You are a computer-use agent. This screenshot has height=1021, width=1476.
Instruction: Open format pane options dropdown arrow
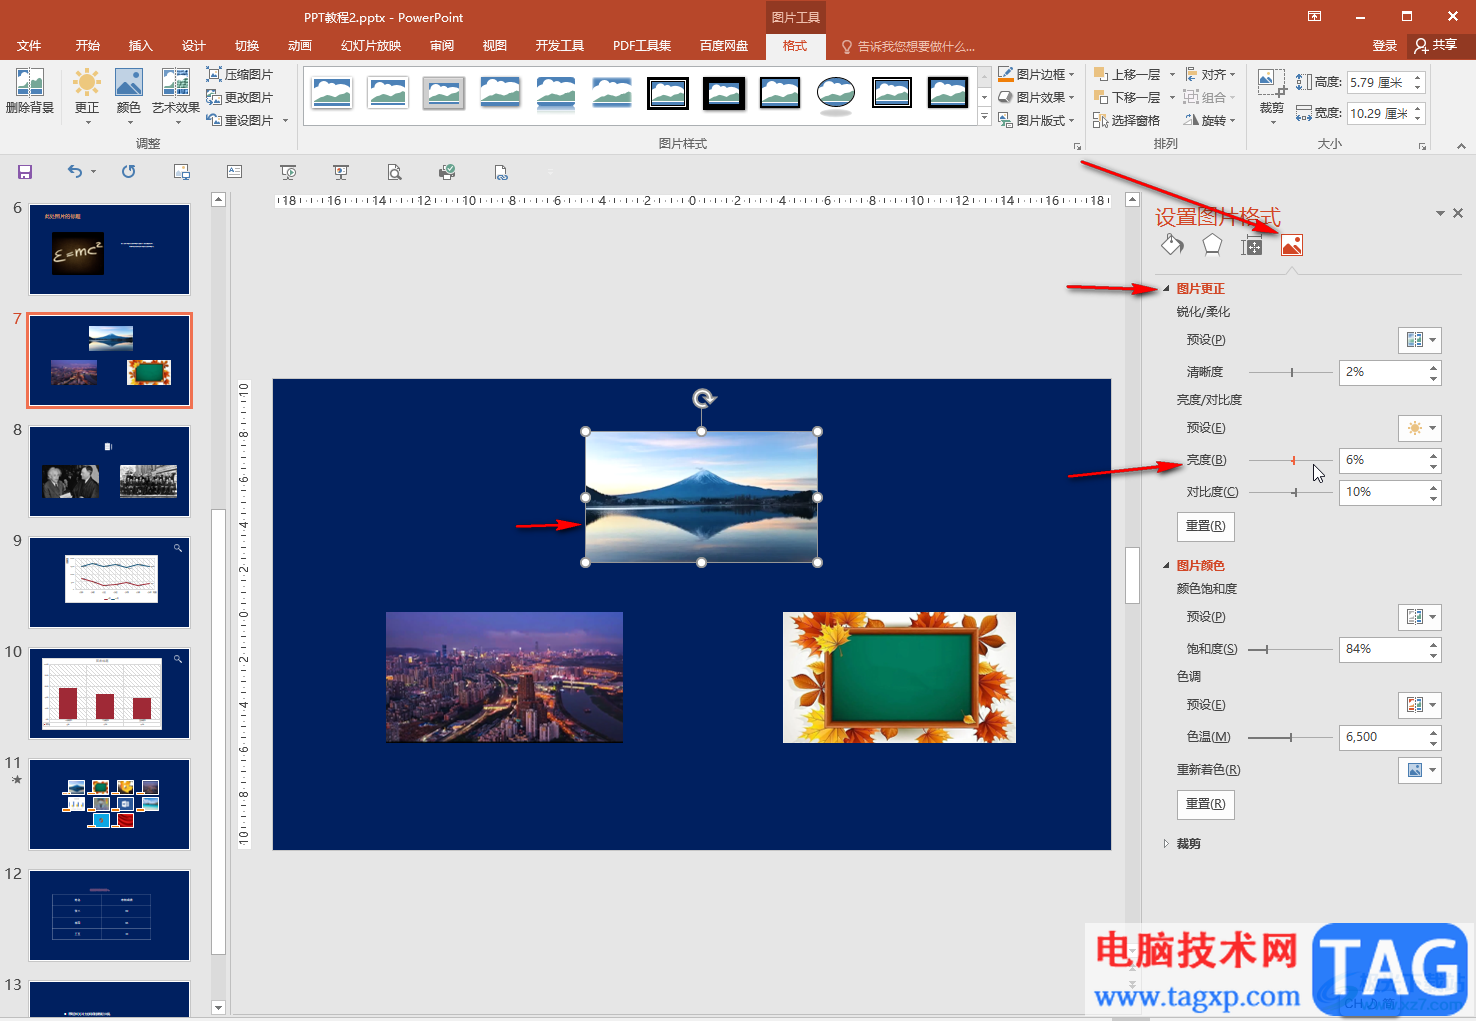[x=1440, y=213]
